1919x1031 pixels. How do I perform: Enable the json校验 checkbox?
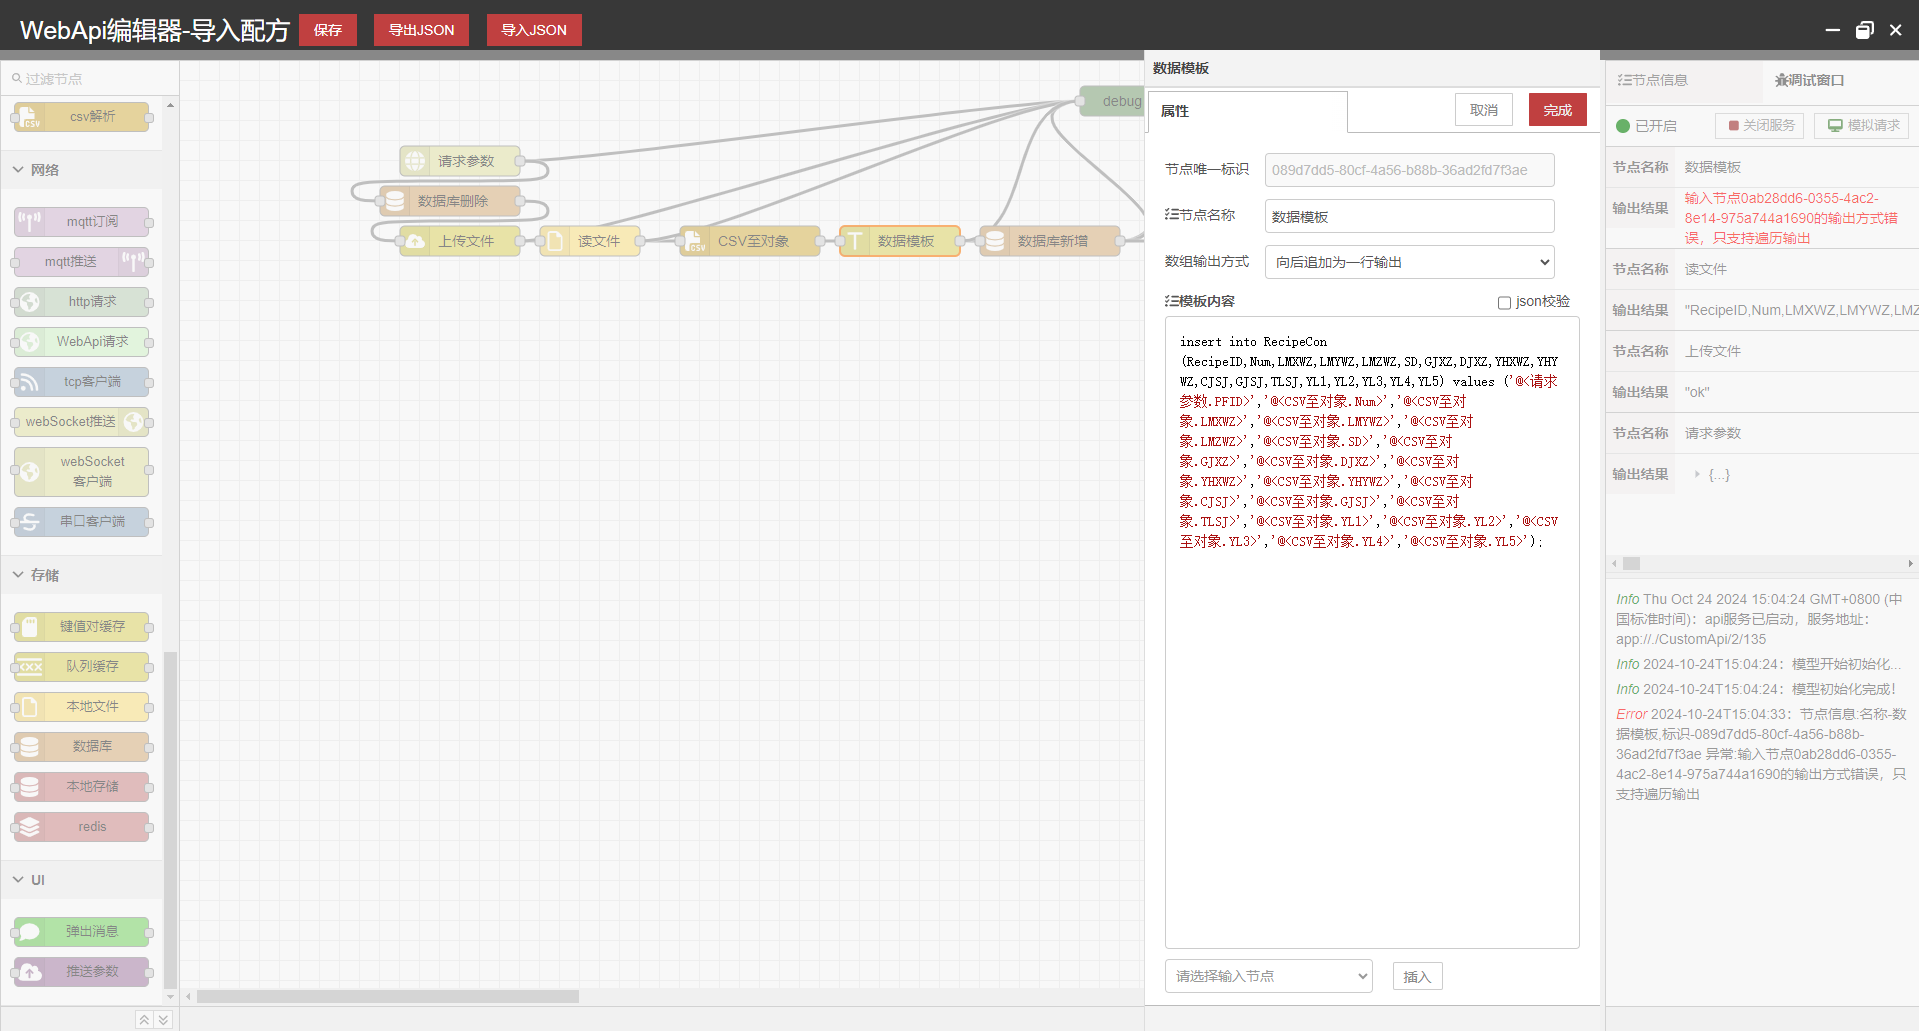pyautogui.click(x=1504, y=303)
